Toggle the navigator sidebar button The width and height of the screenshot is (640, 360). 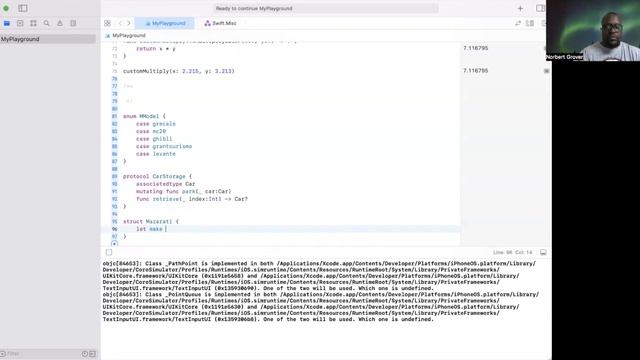23,8
